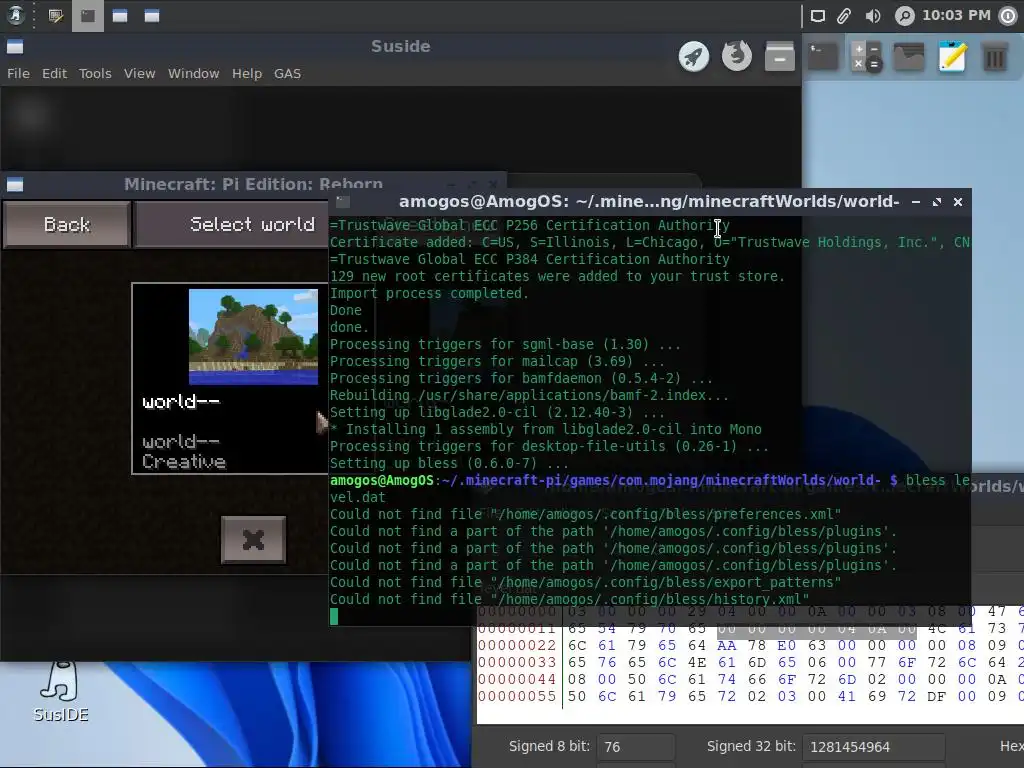The height and width of the screenshot is (768, 1024).
Task: Click '129 new root certificates' terminal line
Action: (557, 276)
